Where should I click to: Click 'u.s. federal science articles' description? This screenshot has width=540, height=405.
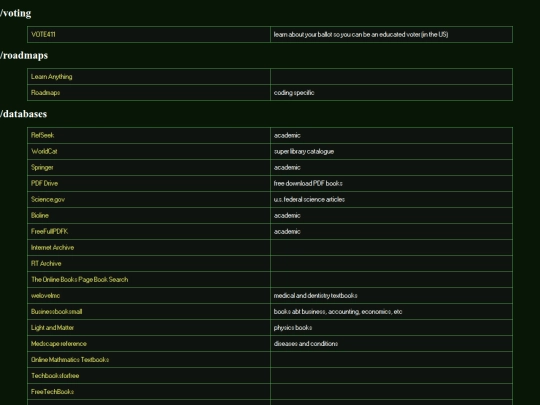309,199
